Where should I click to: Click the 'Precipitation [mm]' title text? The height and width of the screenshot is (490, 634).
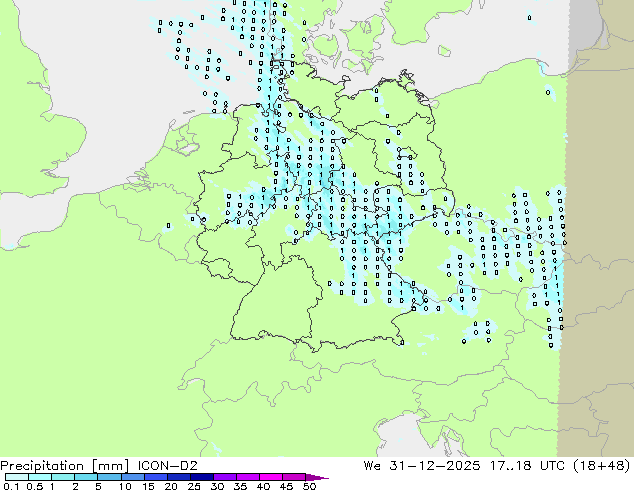pos(65,466)
